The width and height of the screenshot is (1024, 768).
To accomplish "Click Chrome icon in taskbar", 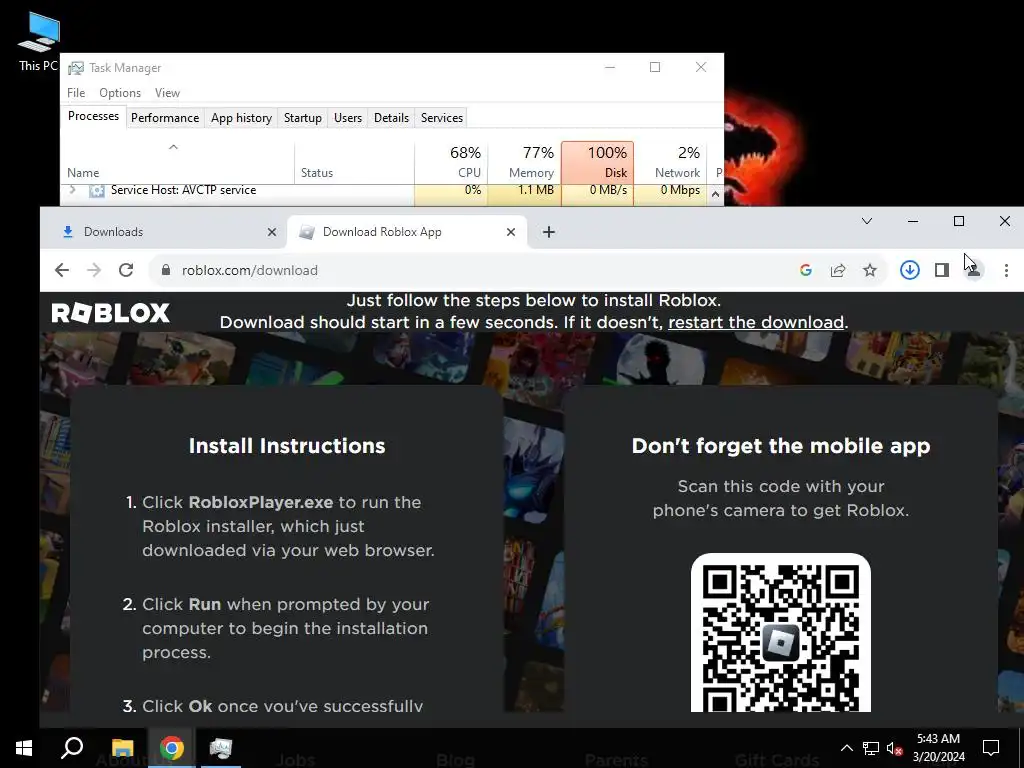I will [x=172, y=748].
